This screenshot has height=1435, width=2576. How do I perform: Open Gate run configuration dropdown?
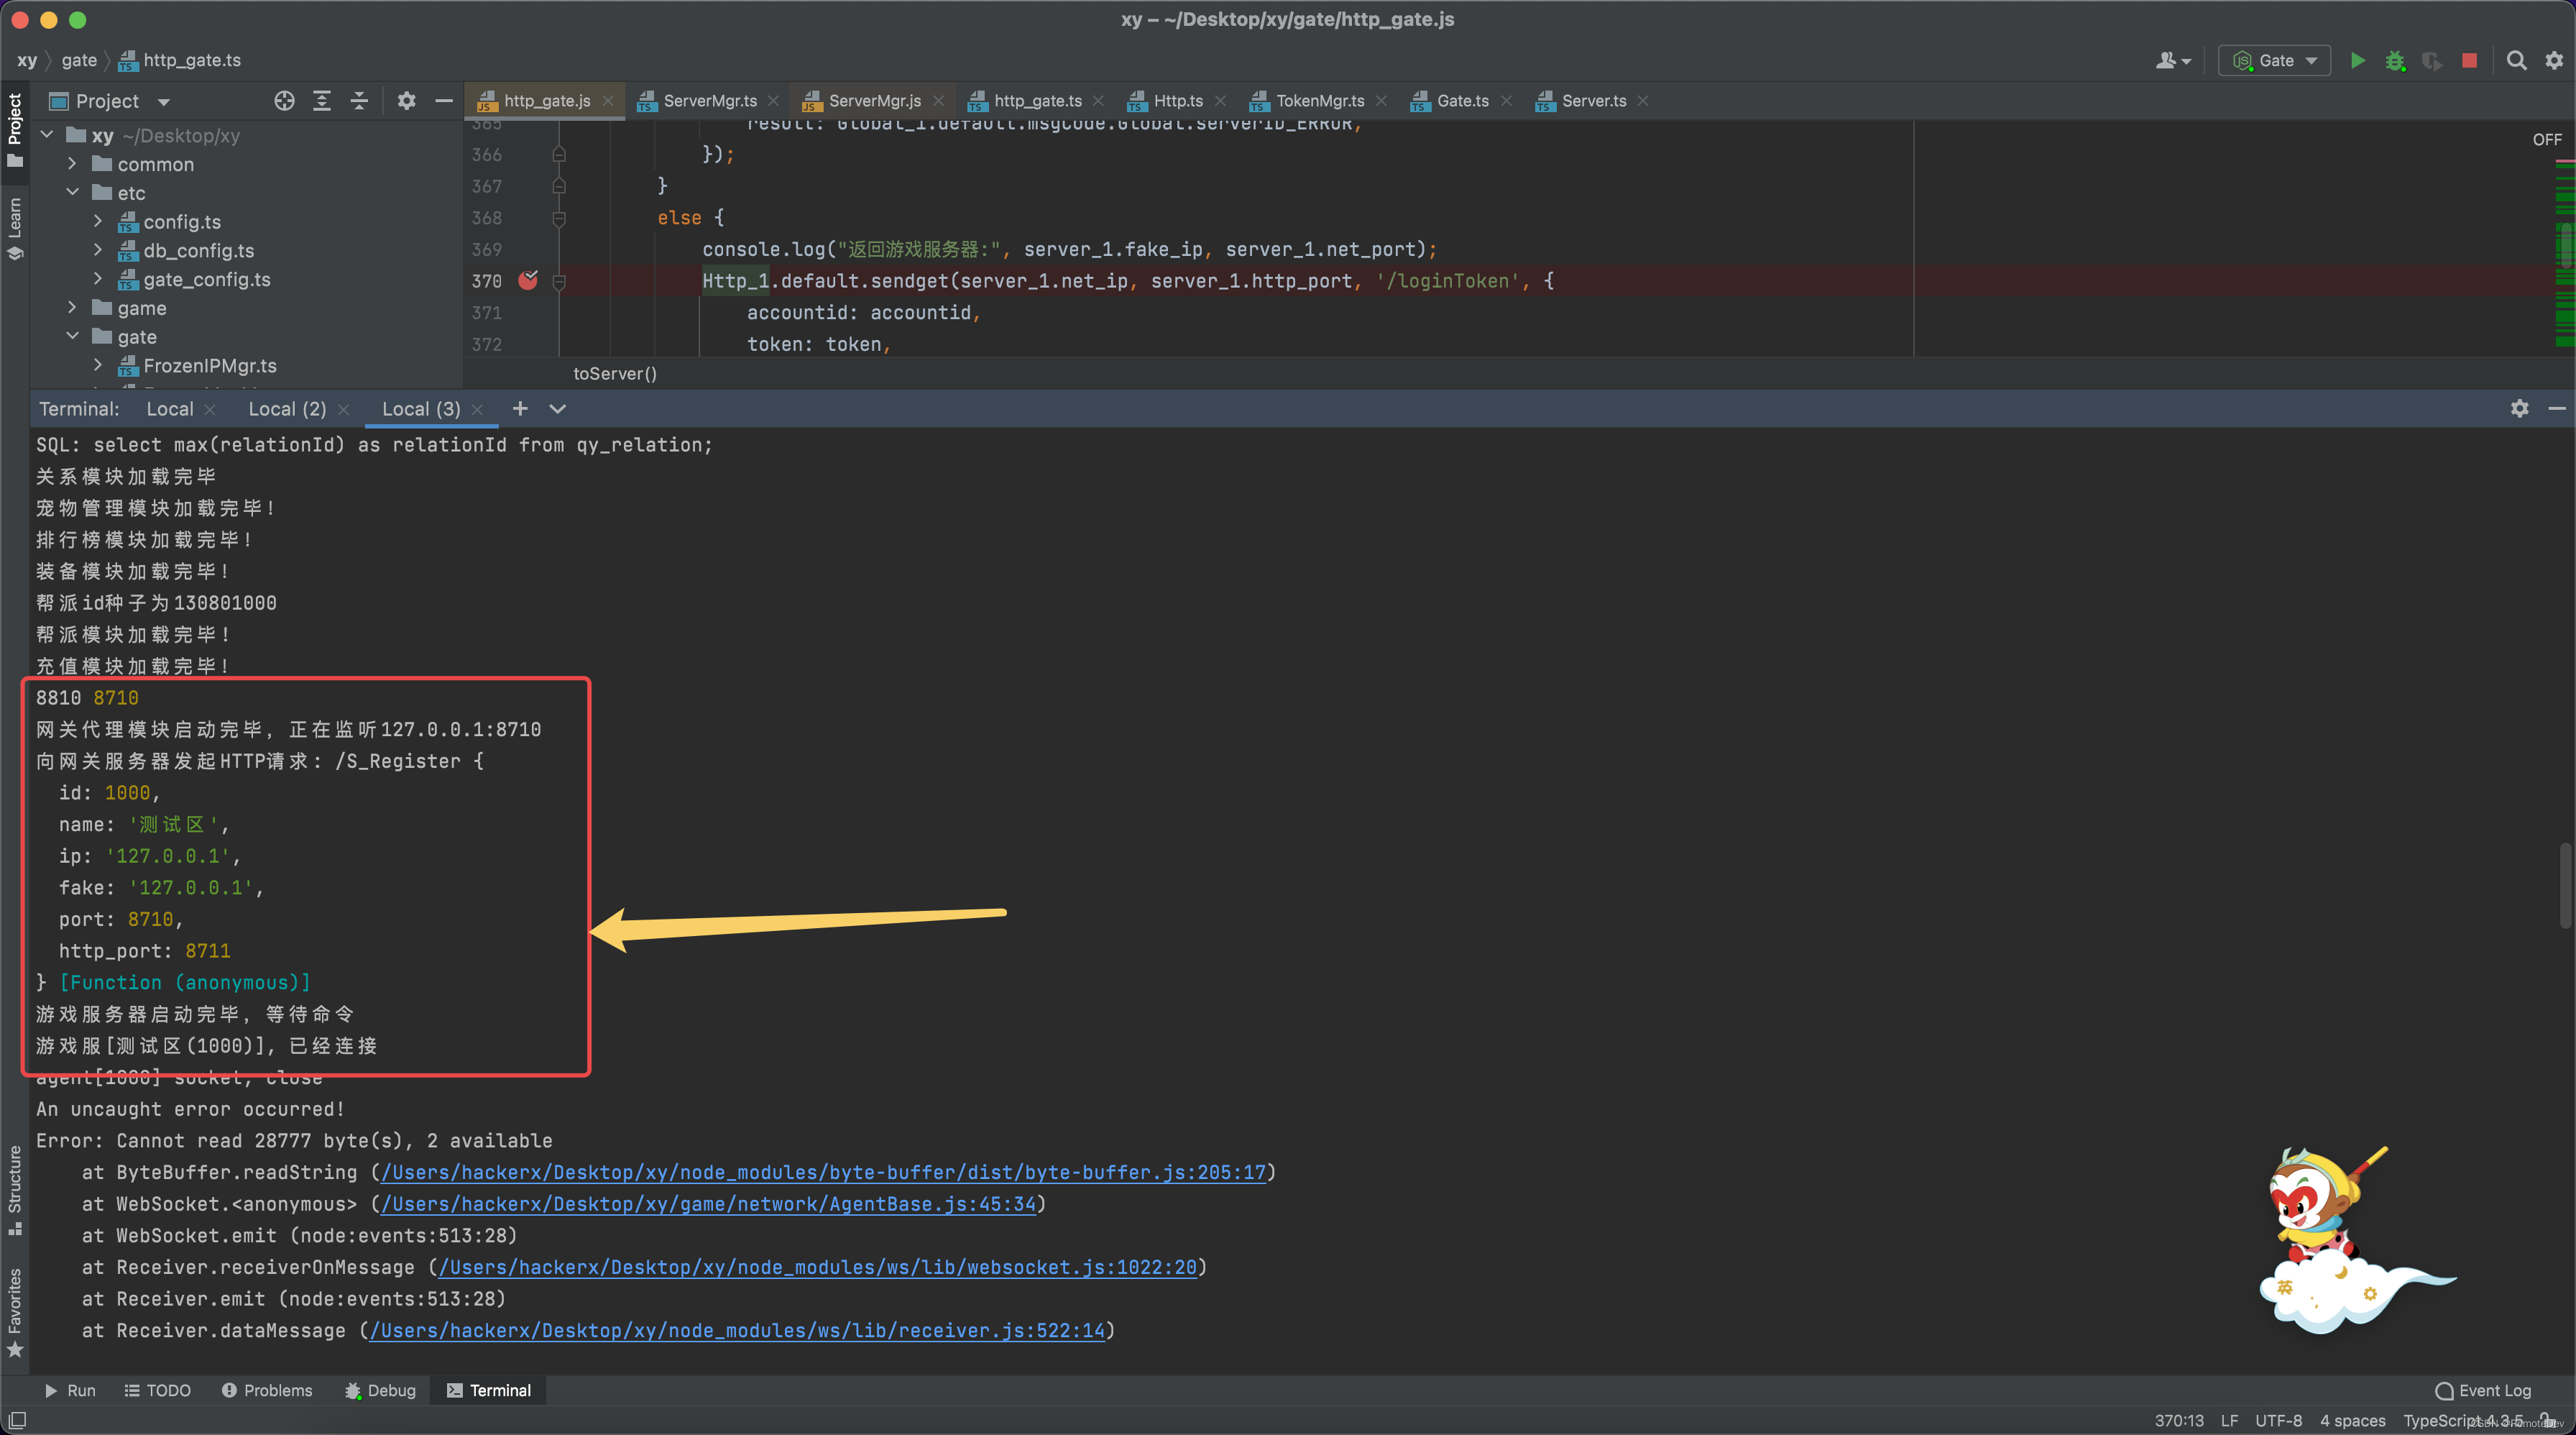point(2275,60)
